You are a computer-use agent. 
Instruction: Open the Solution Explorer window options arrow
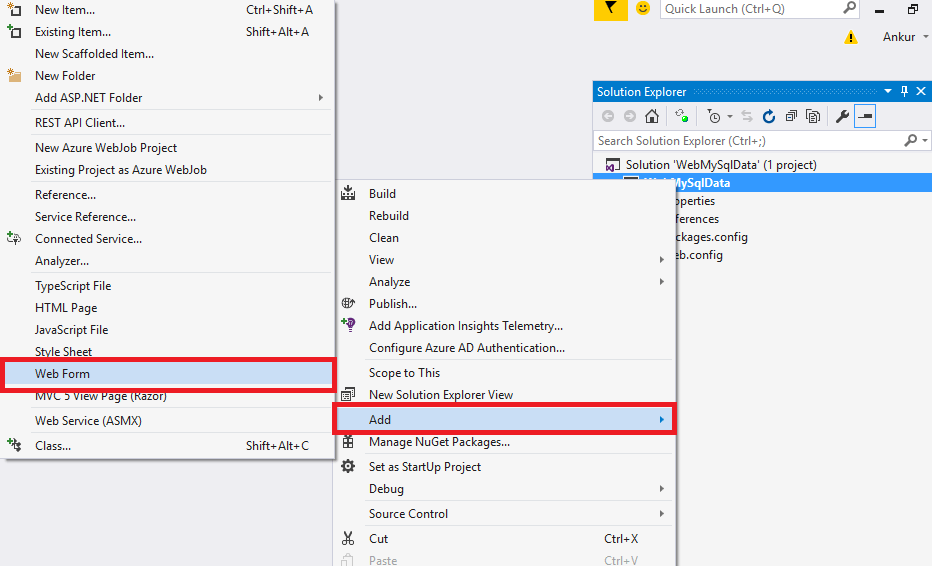coord(888,92)
